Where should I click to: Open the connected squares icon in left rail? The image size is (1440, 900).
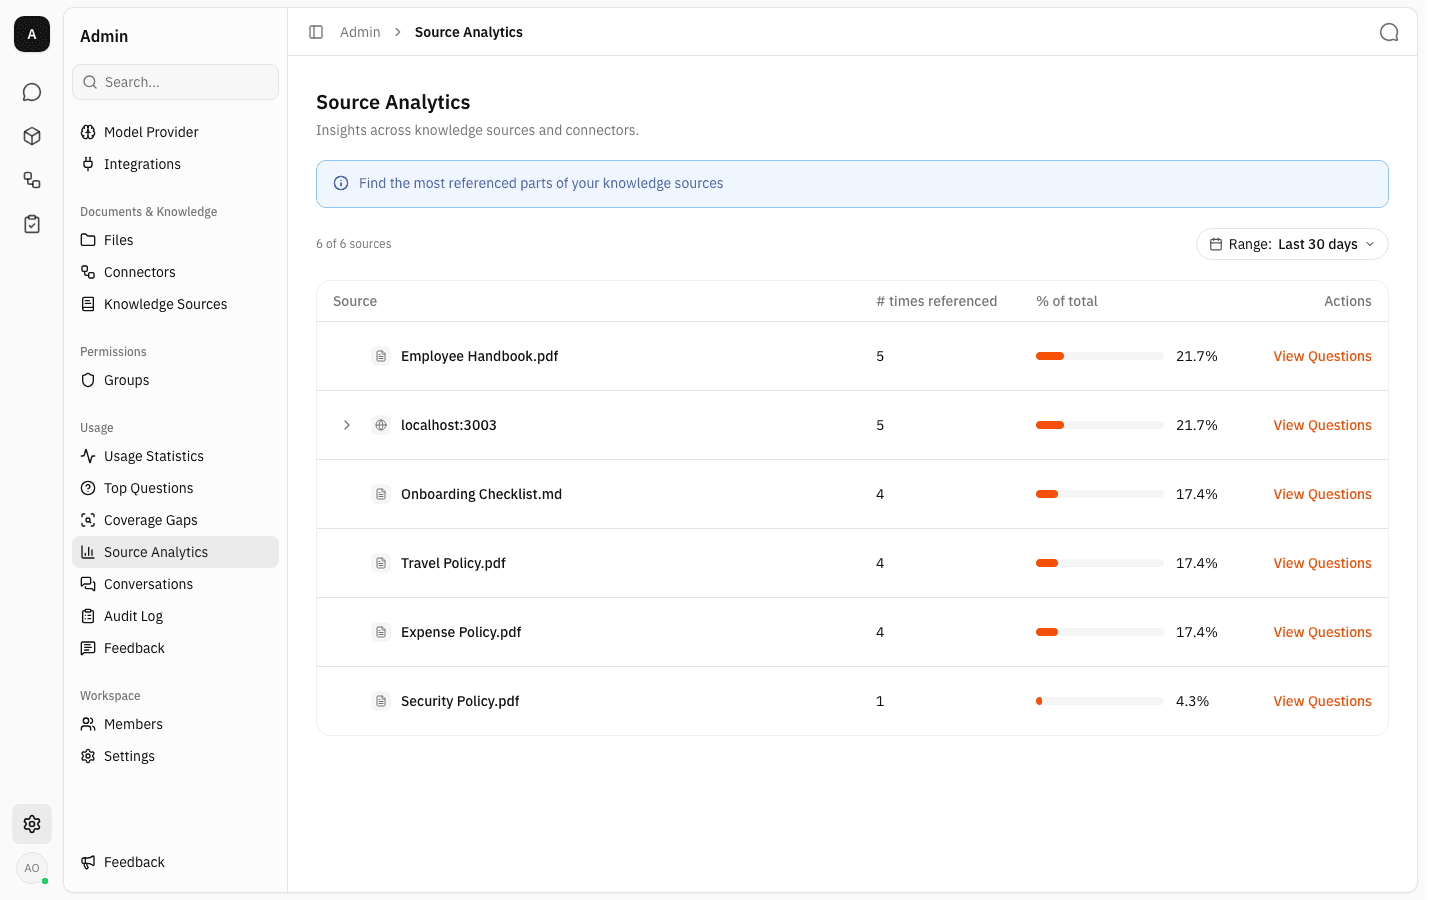click(x=32, y=180)
